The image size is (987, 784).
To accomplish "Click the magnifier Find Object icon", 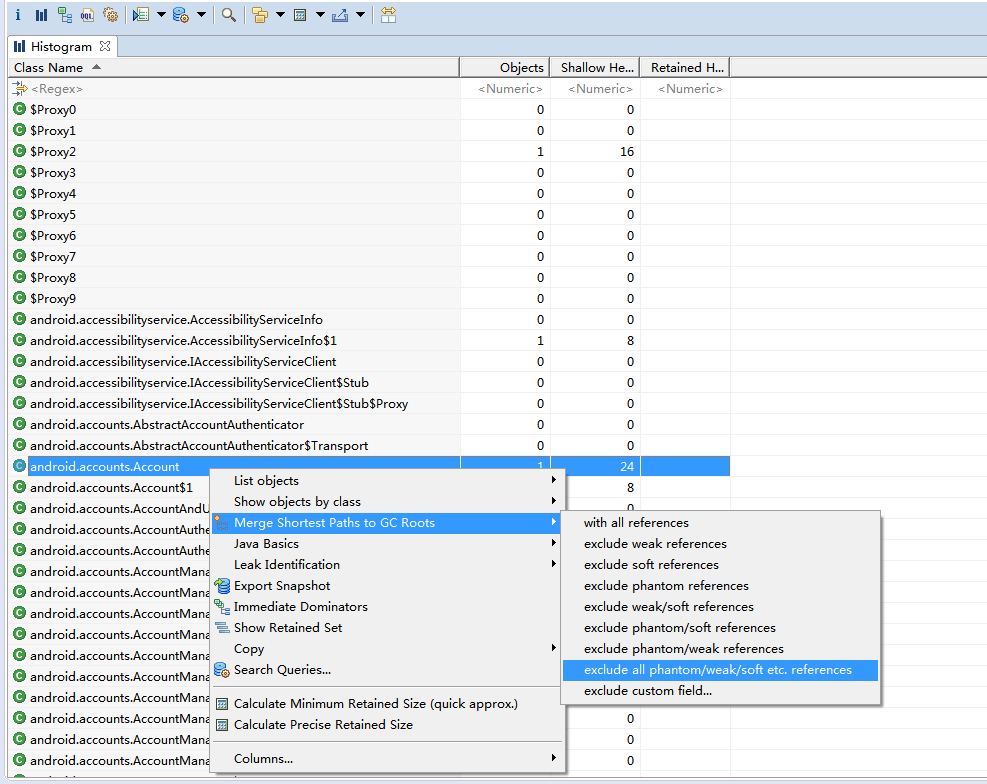I will [229, 15].
